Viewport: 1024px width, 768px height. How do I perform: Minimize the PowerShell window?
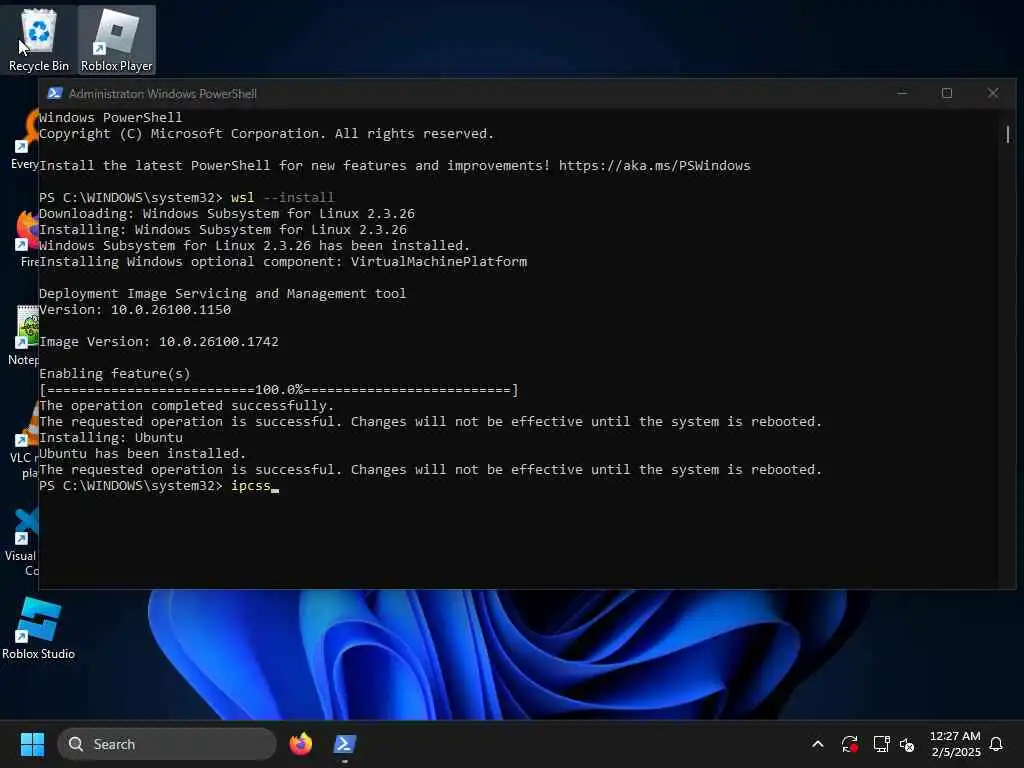point(902,93)
